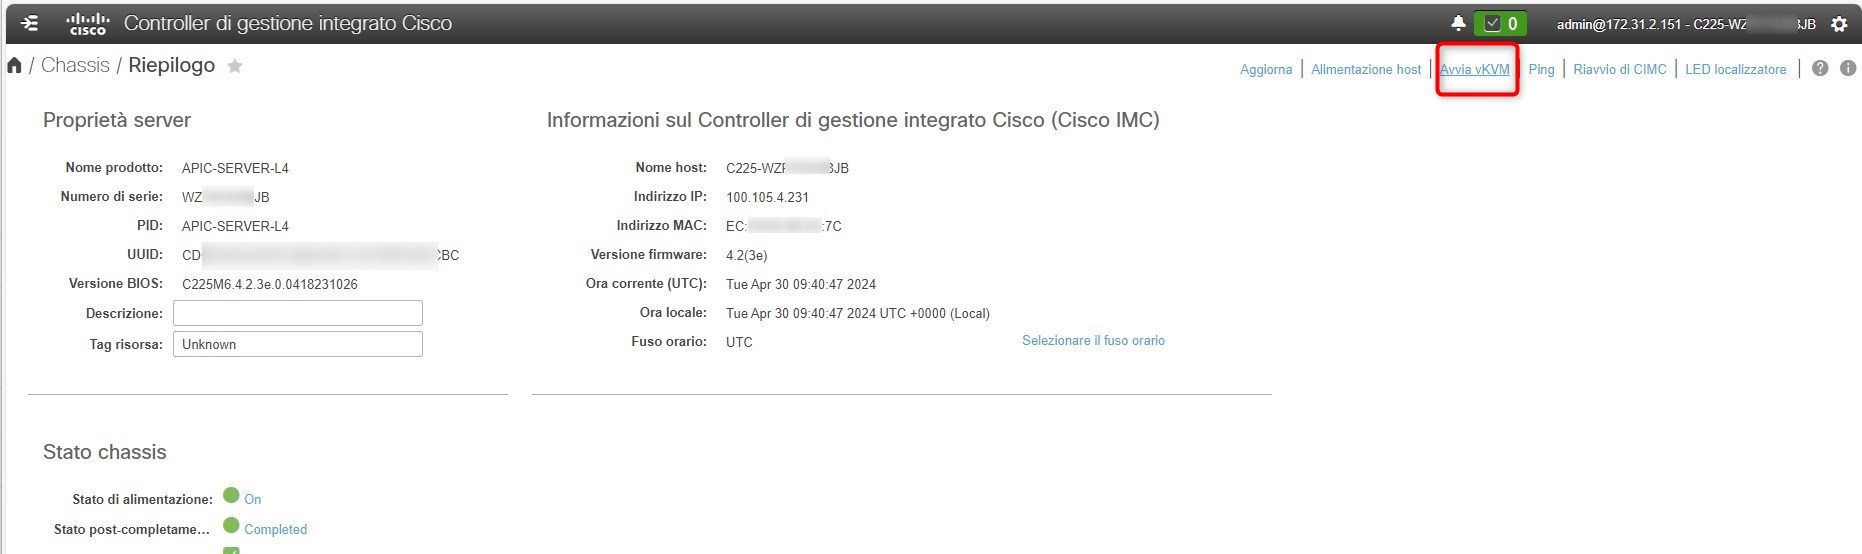
Task: Open the Alimentazione host menu
Action: [1366, 69]
